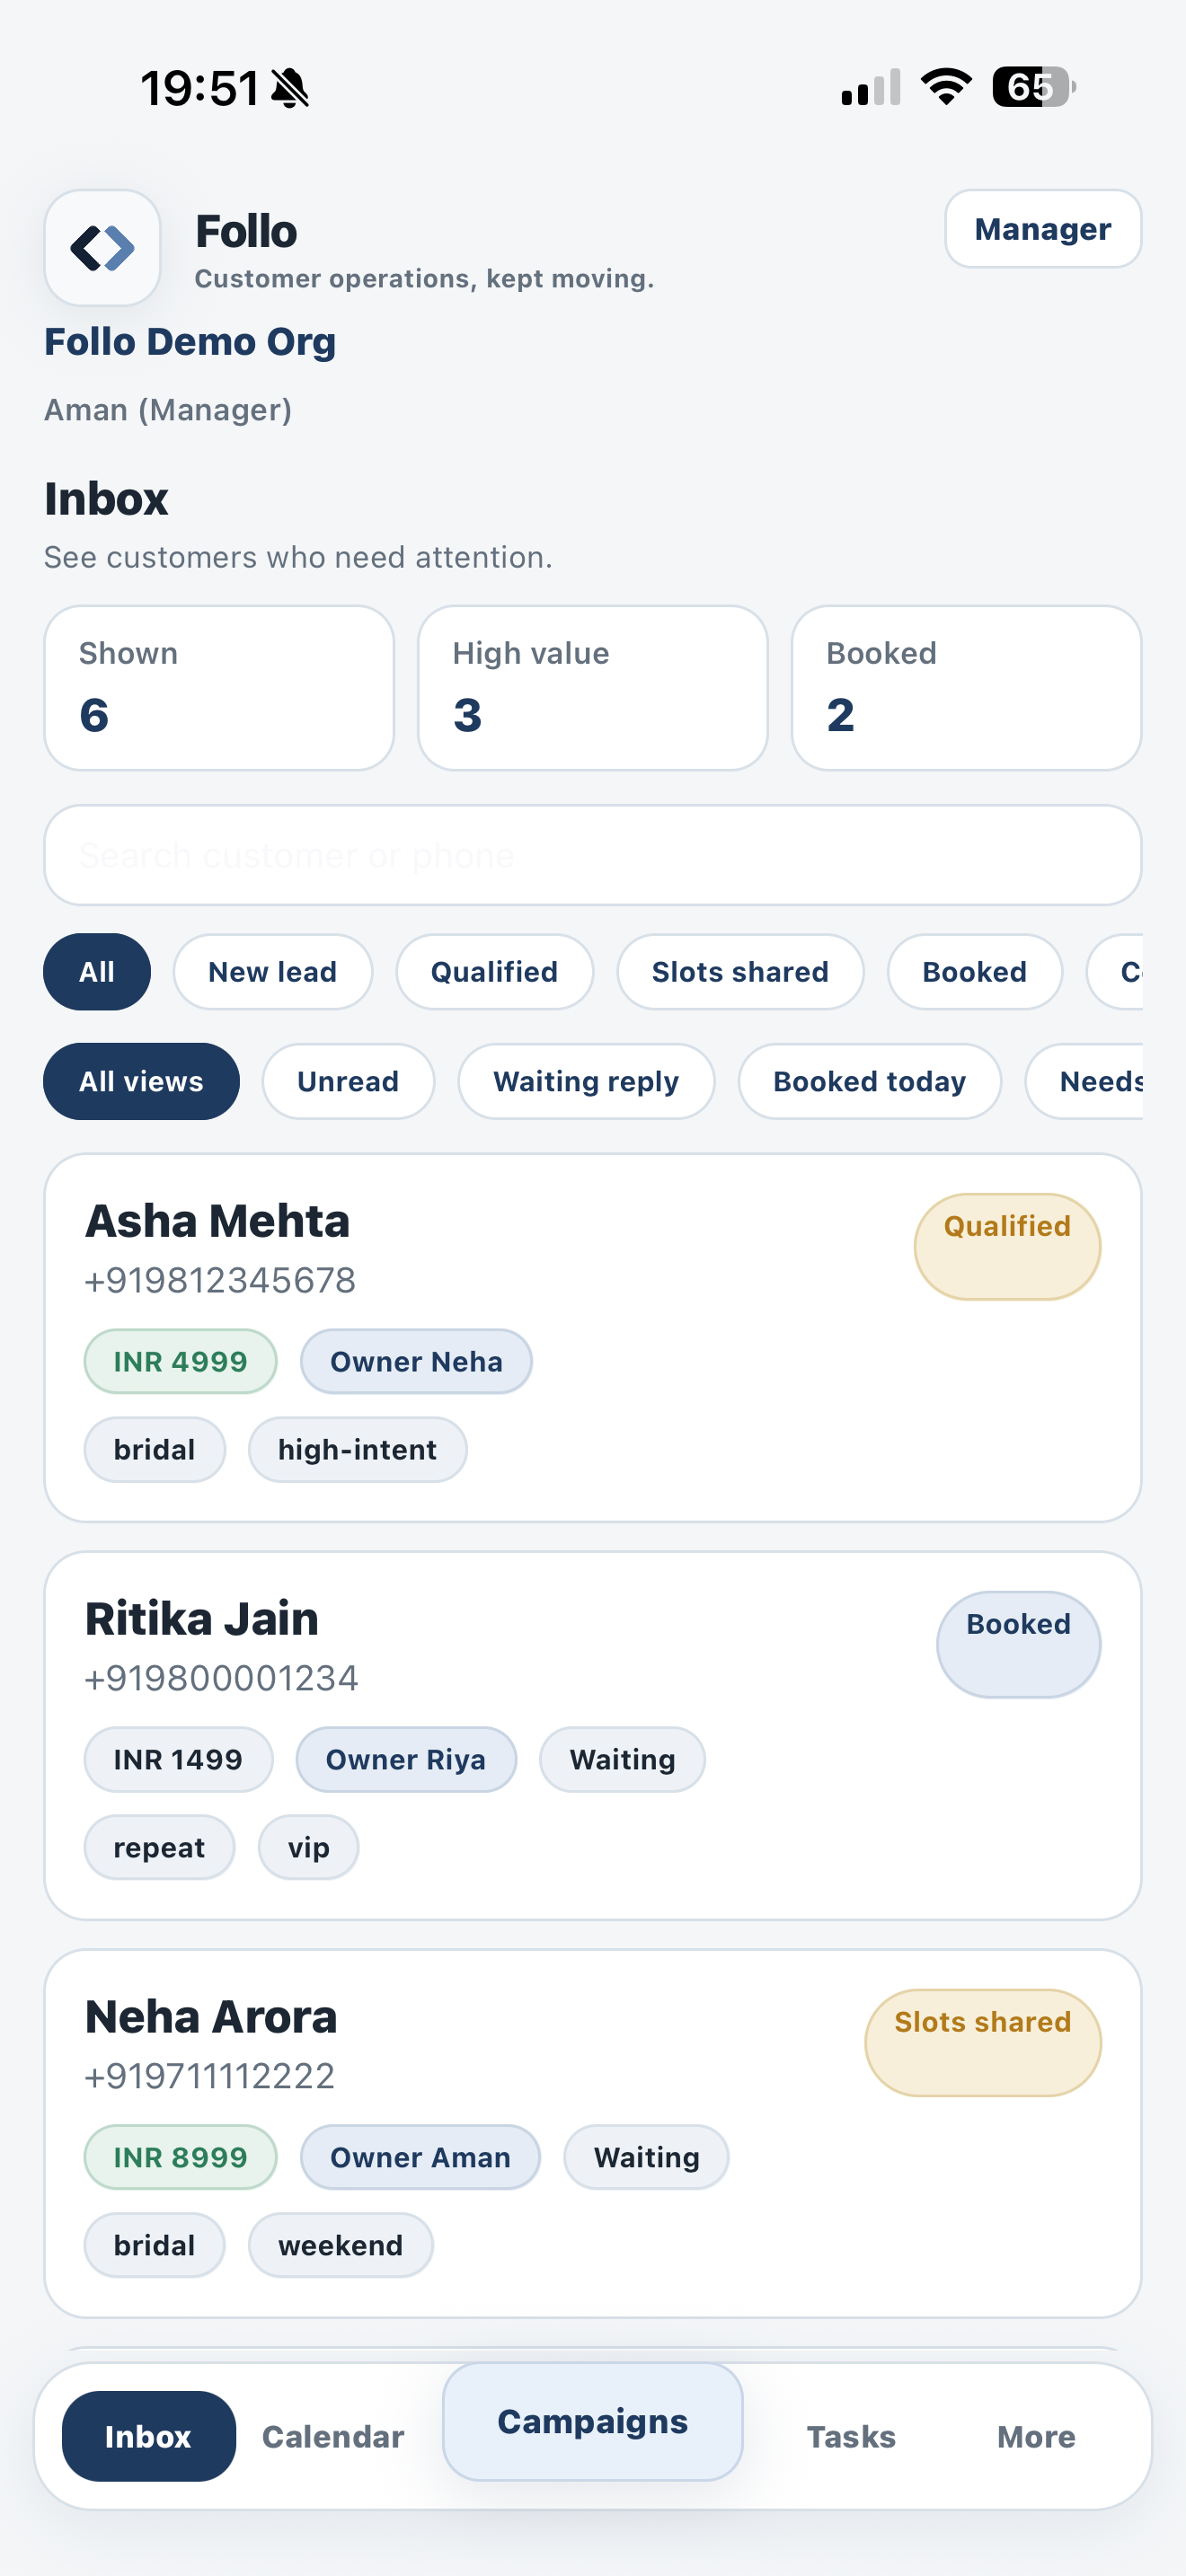
Task: Tap the Booked badge on Ritika Jain
Action: 1017,1644
